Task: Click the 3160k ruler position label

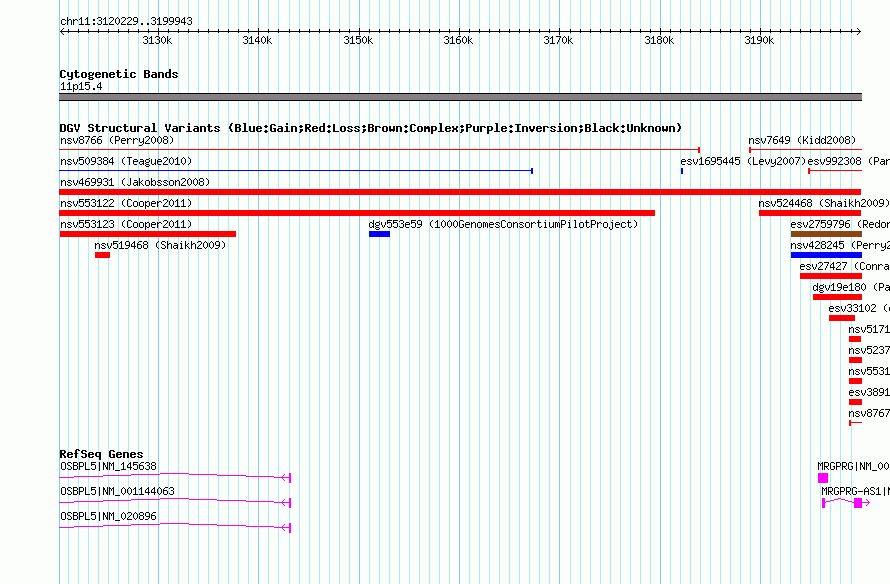Action: click(x=458, y=40)
